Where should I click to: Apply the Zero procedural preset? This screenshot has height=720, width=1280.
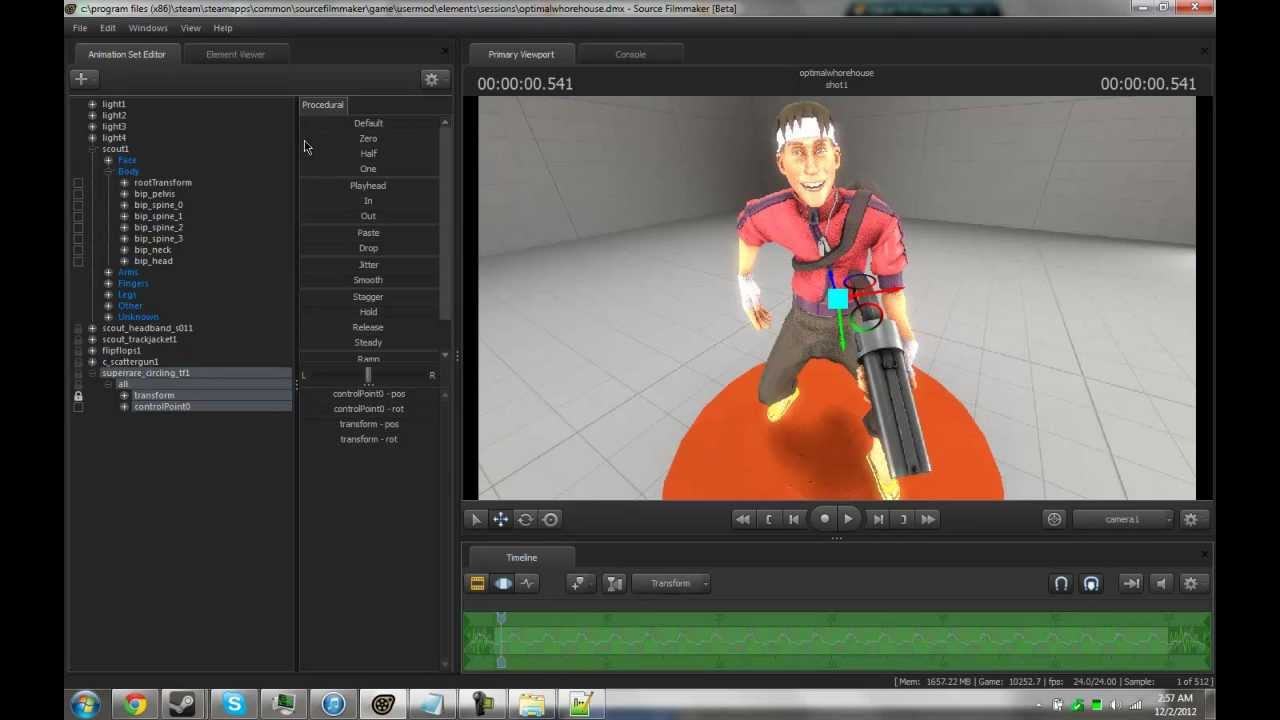pos(368,138)
